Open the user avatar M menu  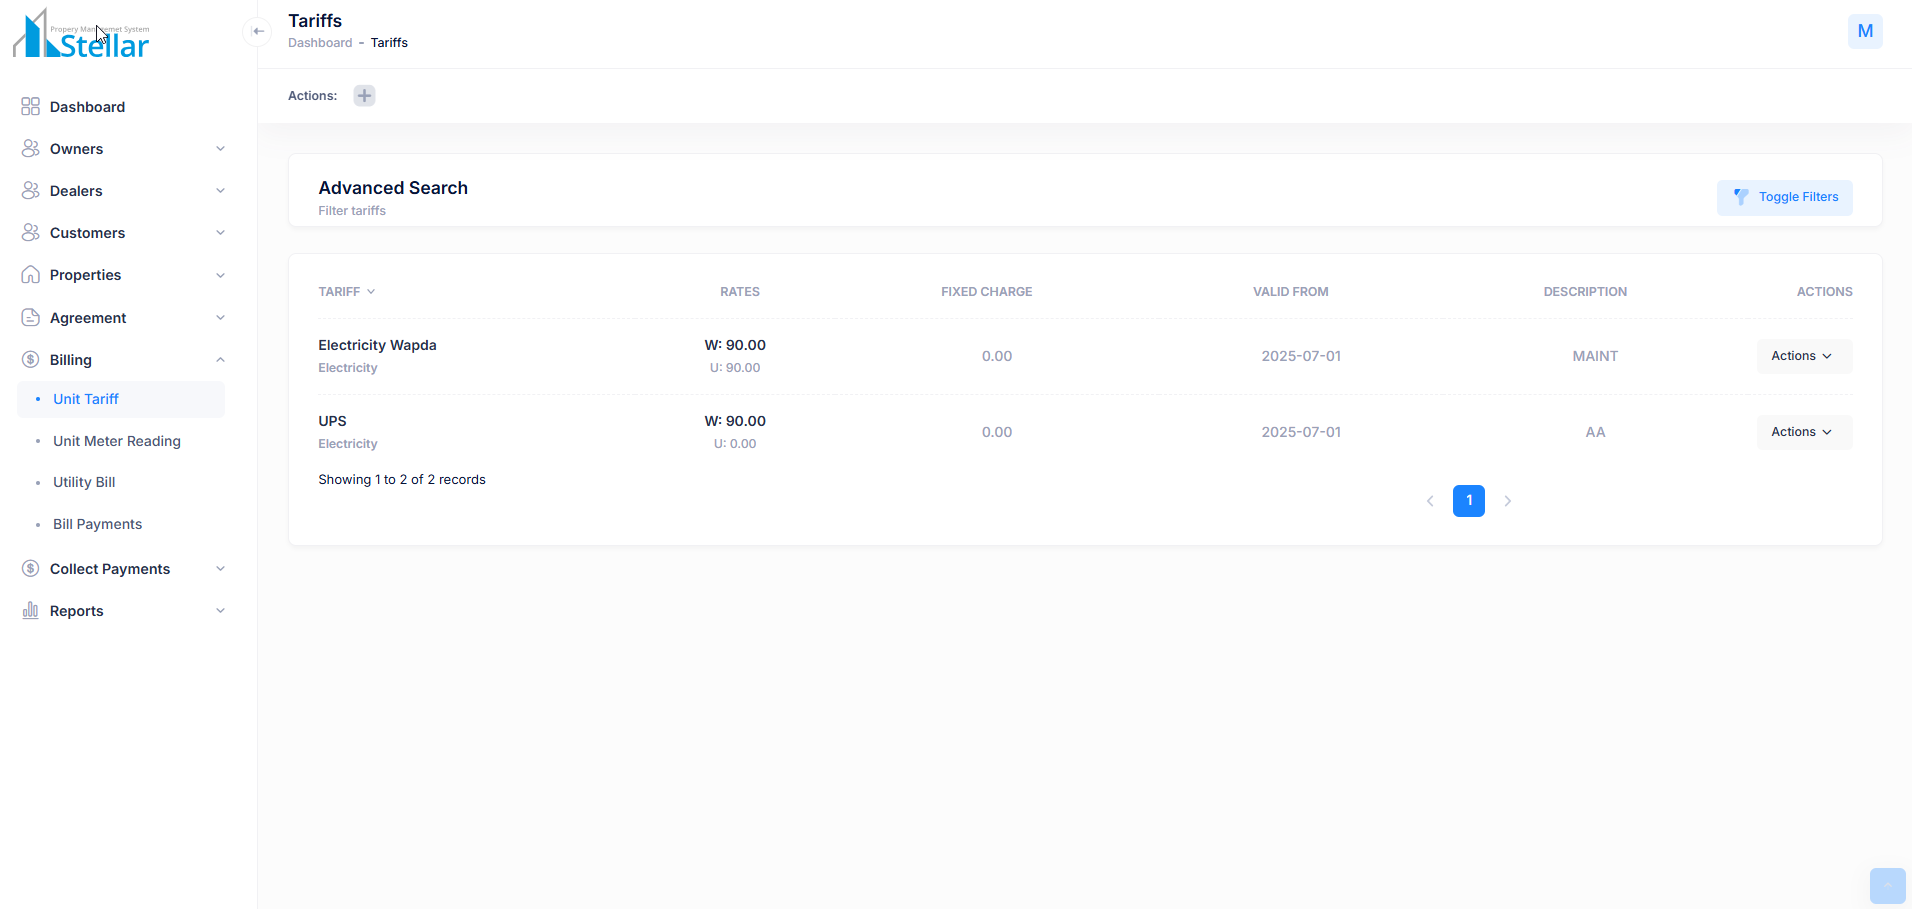[1864, 31]
